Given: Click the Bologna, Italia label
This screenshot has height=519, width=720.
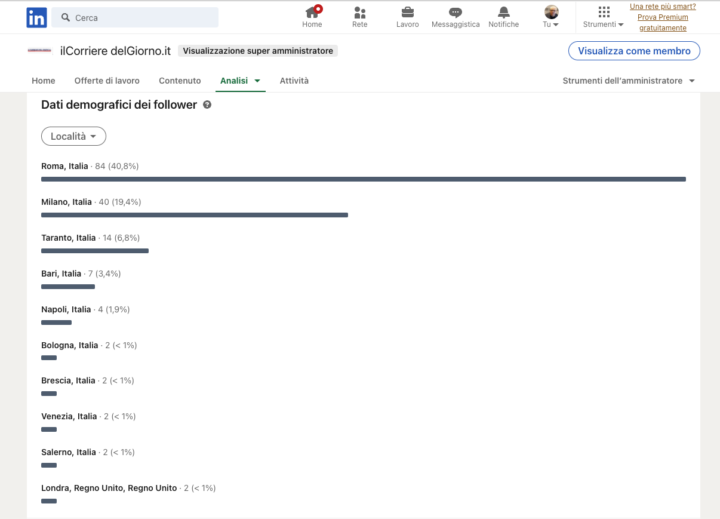Looking at the screenshot, I should point(69,345).
